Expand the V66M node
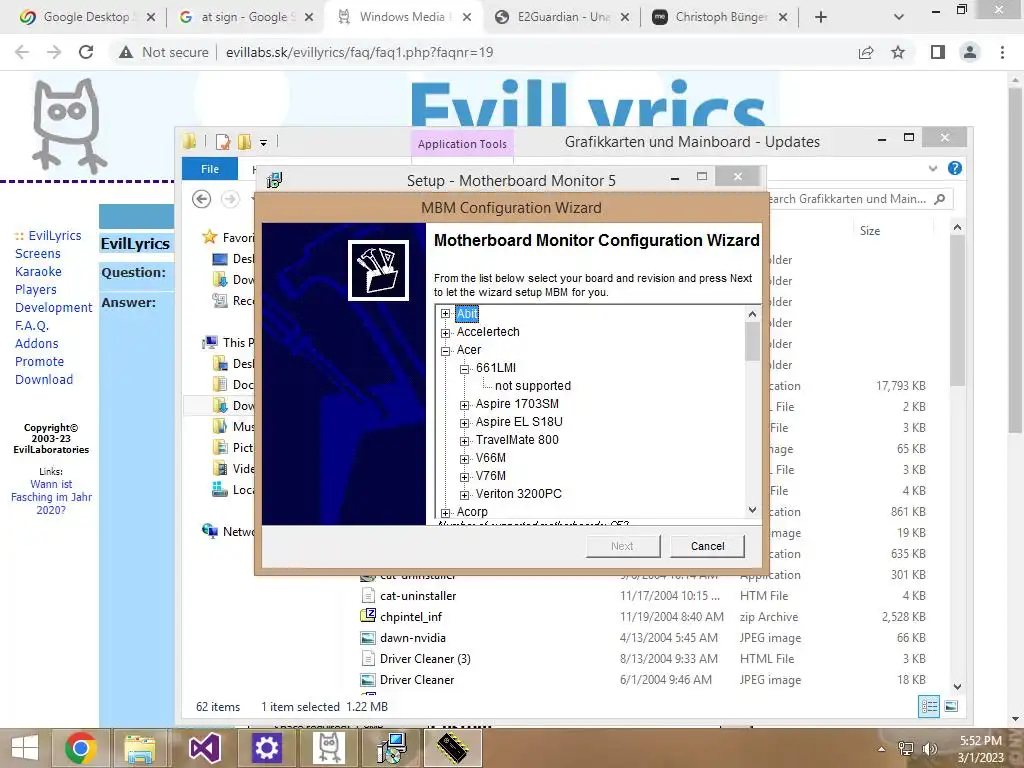The height and width of the screenshot is (768, 1024). point(464,459)
